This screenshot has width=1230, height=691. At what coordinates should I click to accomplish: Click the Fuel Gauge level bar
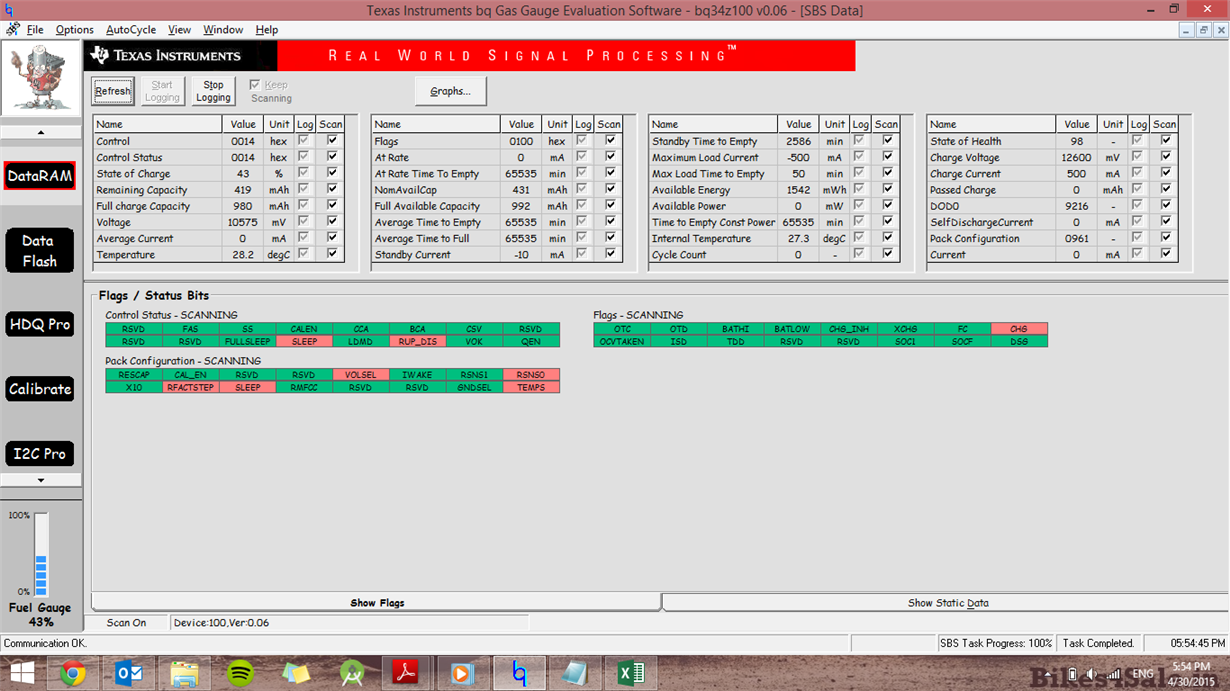coord(41,554)
